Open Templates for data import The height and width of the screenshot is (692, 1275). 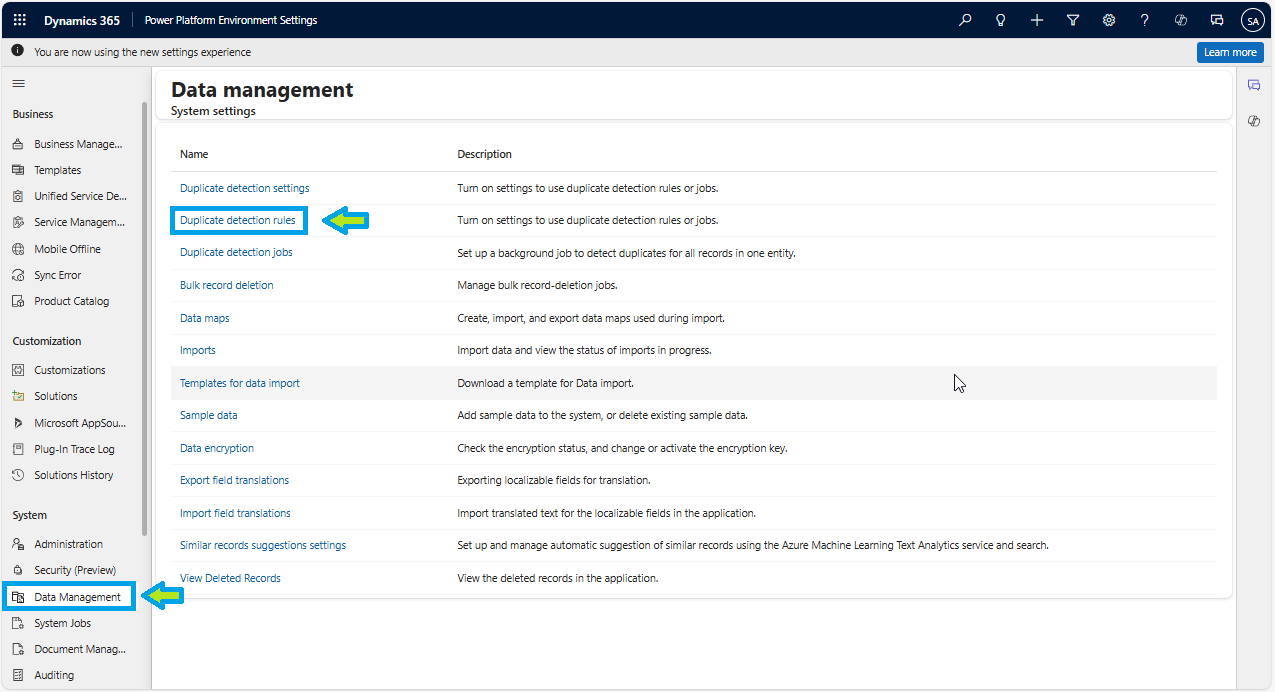click(239, 383)
